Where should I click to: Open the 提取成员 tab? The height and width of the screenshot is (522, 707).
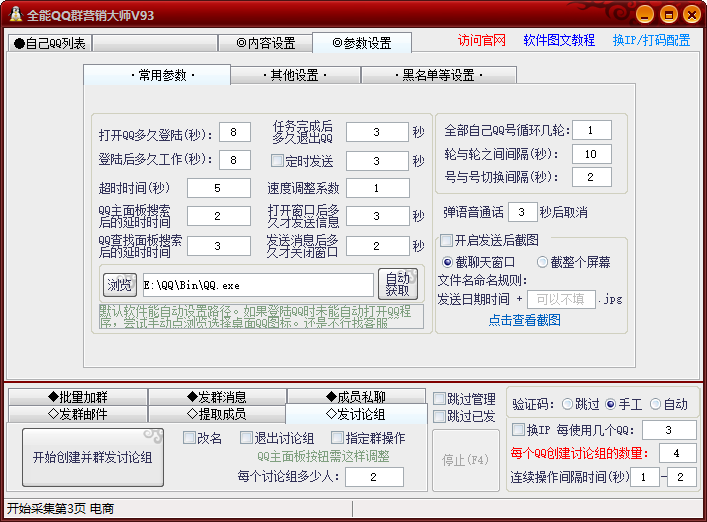(x=217, y=414)
